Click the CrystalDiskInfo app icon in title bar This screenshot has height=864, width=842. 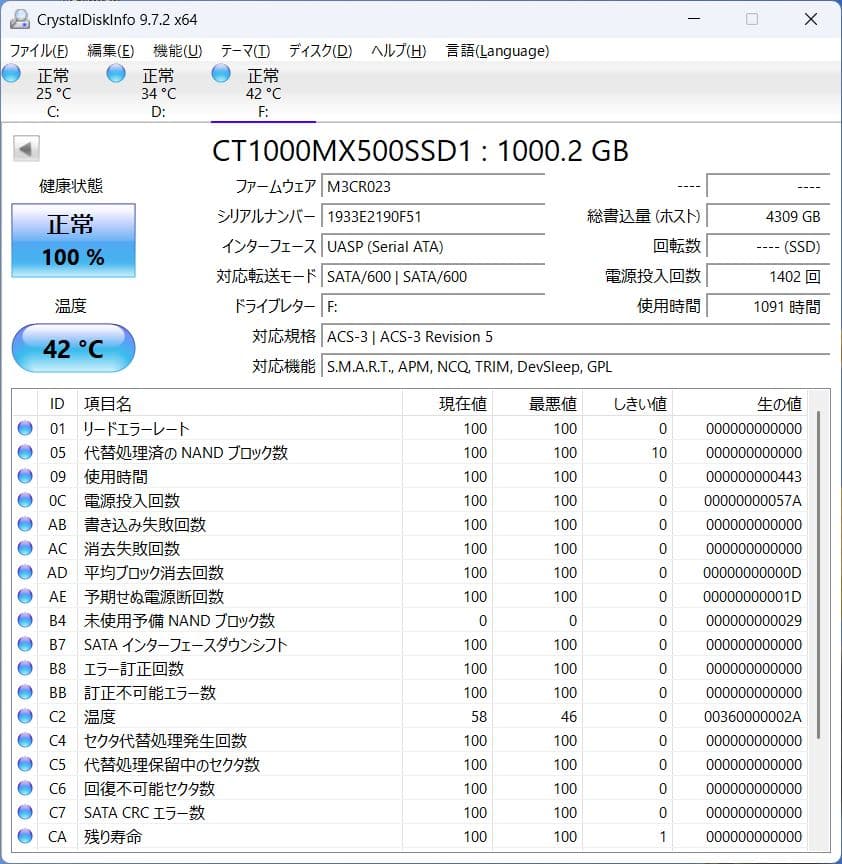click(20, 19)
